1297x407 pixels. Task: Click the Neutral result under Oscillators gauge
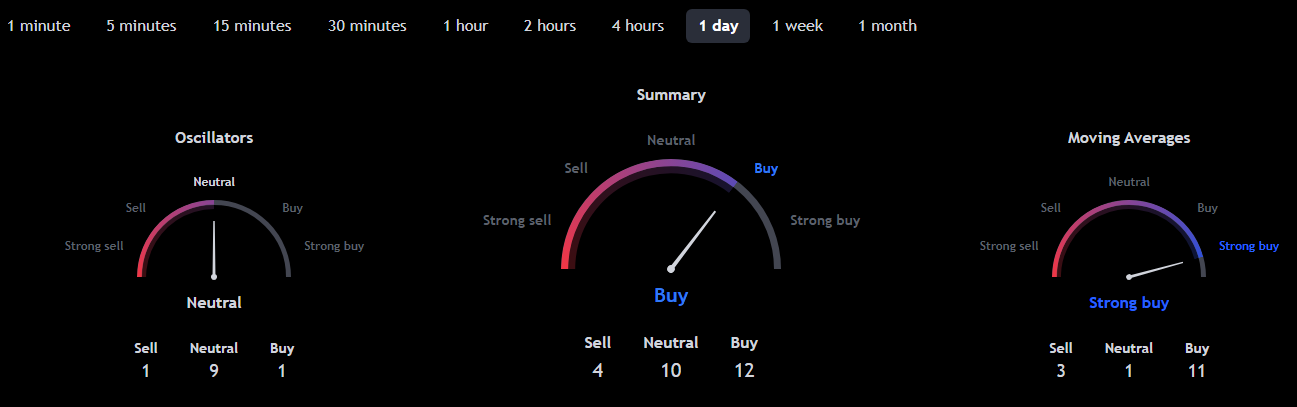pyautogui.click(x=214, y=302)
